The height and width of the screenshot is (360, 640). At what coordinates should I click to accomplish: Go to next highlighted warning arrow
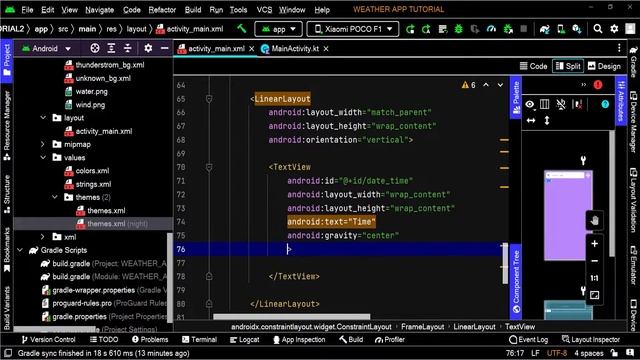(500, 85)
